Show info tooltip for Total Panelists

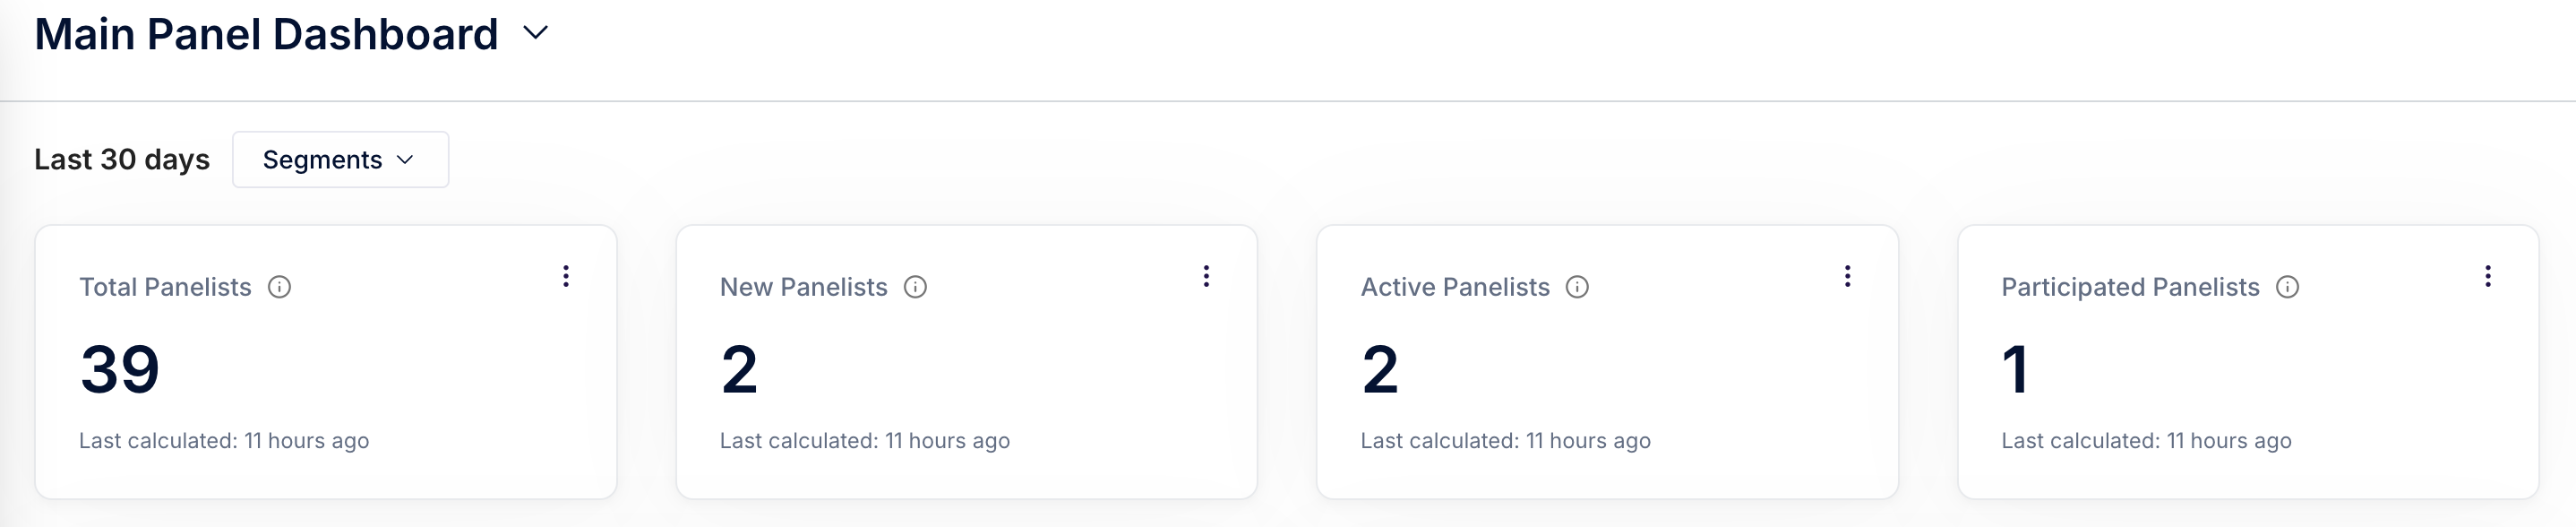point(279,287)
